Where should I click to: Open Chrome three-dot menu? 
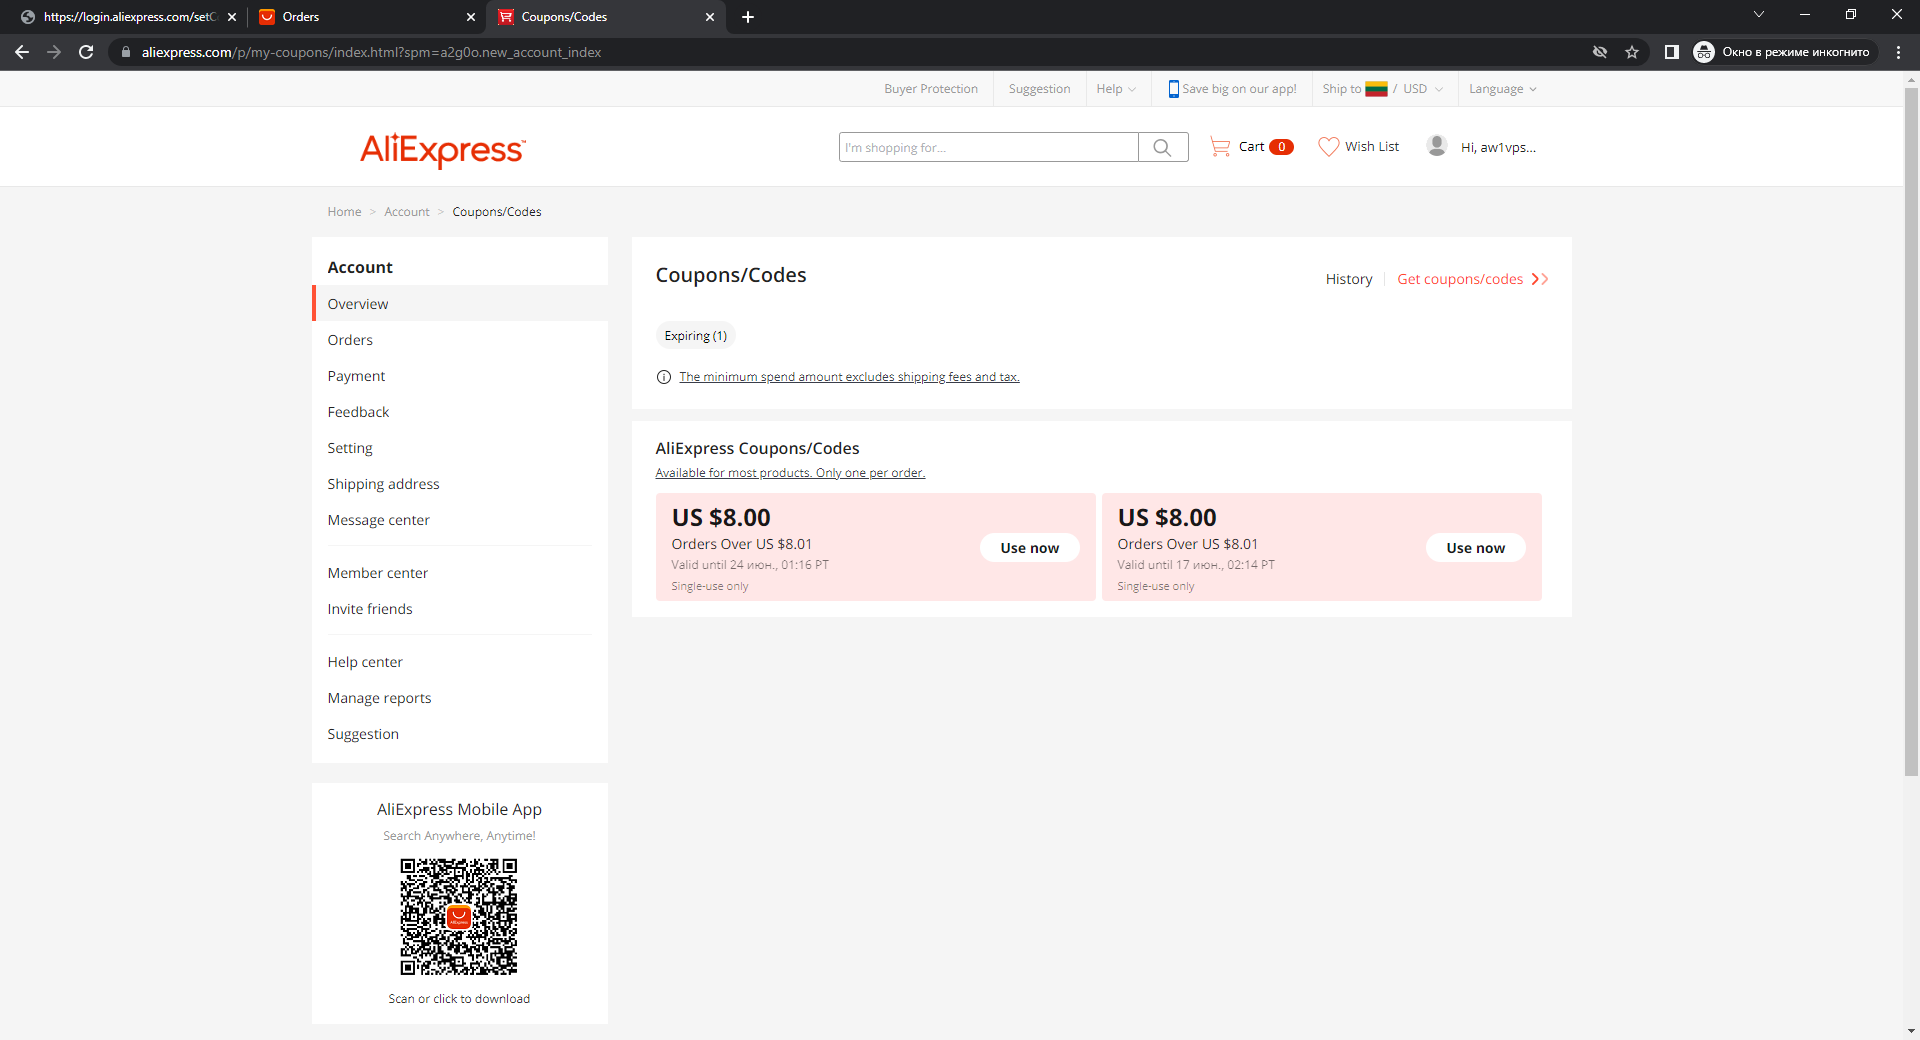[1898, 52]
